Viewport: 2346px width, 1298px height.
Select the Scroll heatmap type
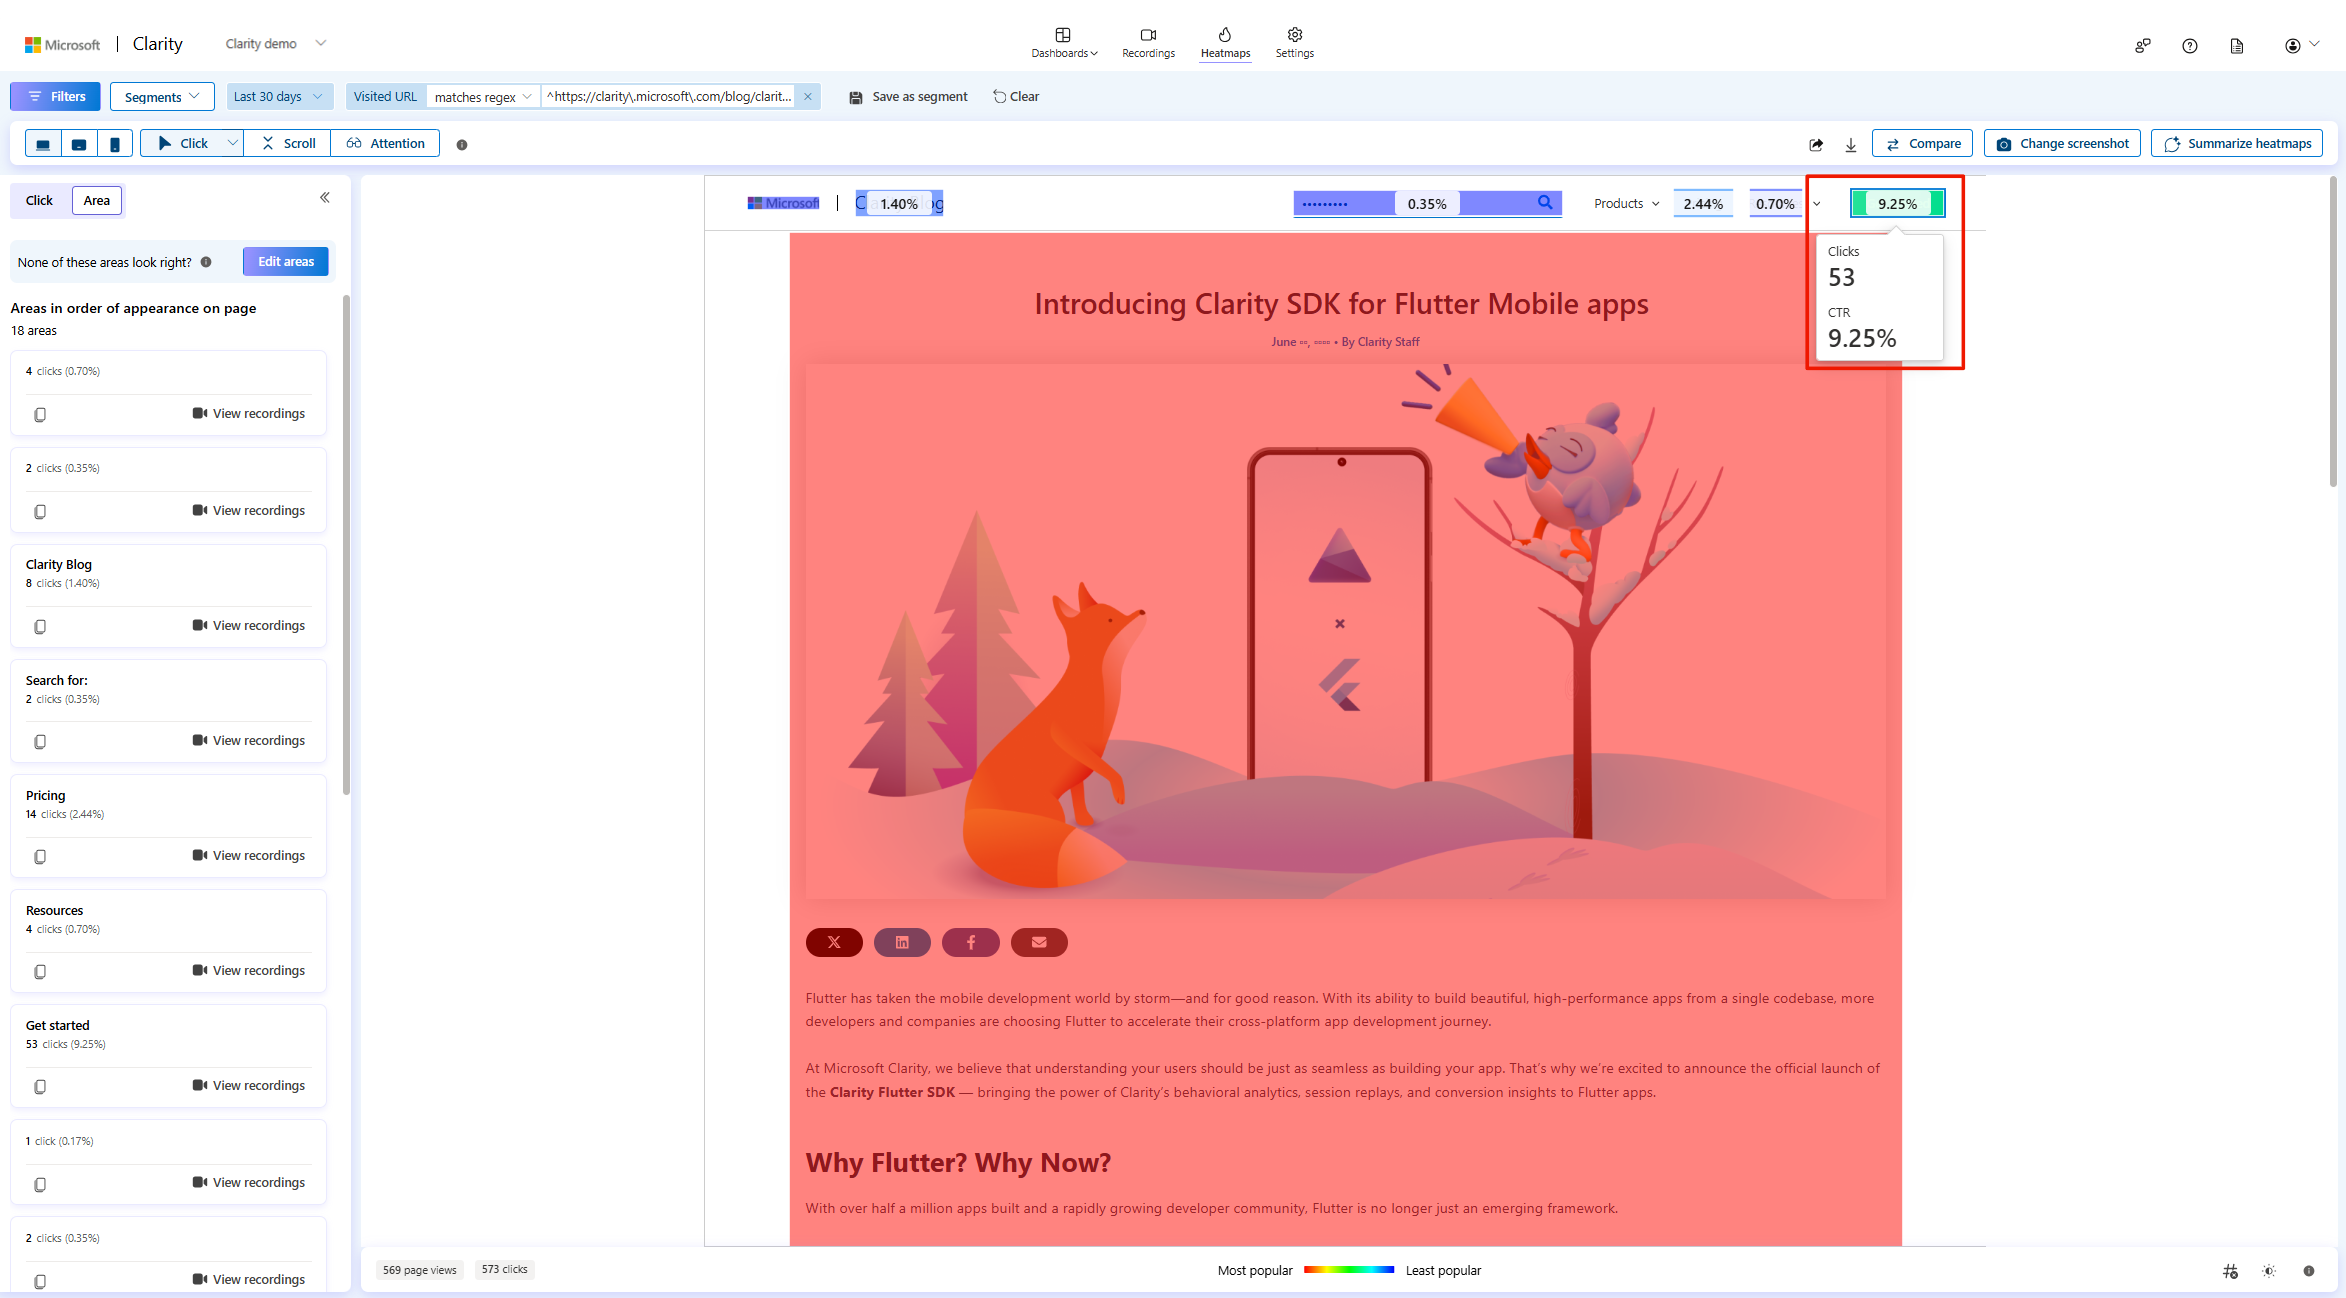[x=288, y=144]
